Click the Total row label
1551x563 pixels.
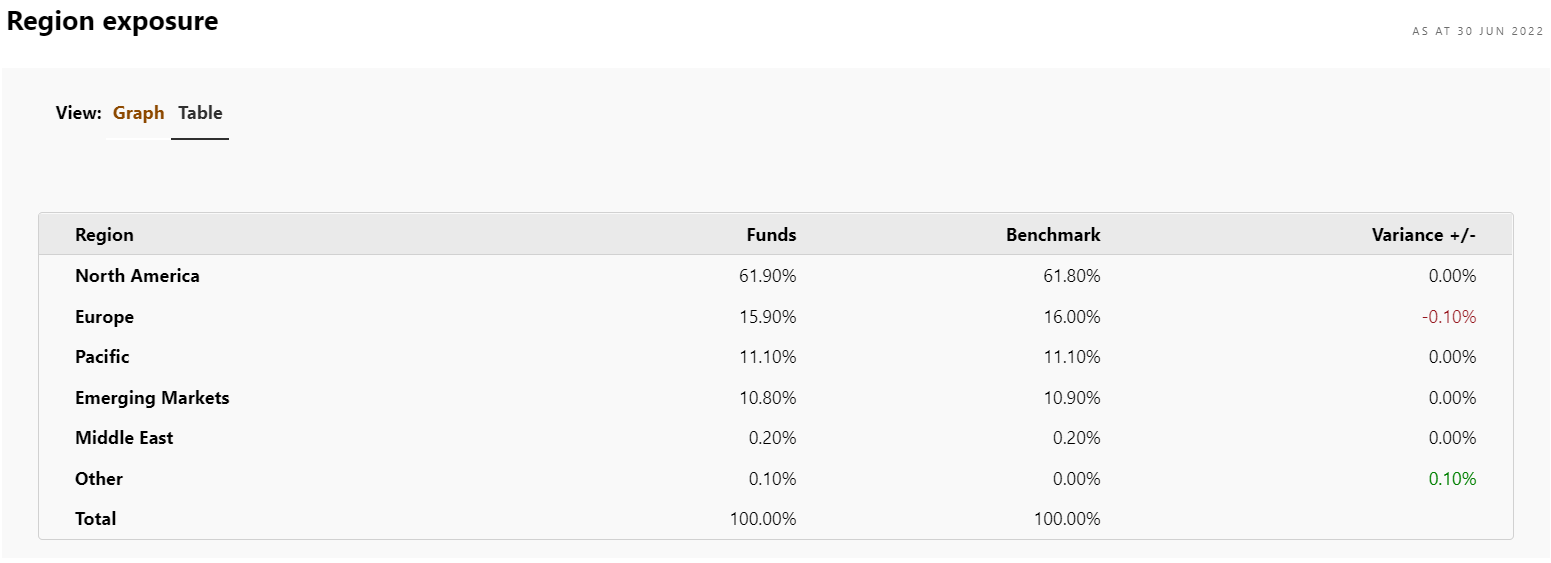95,519
